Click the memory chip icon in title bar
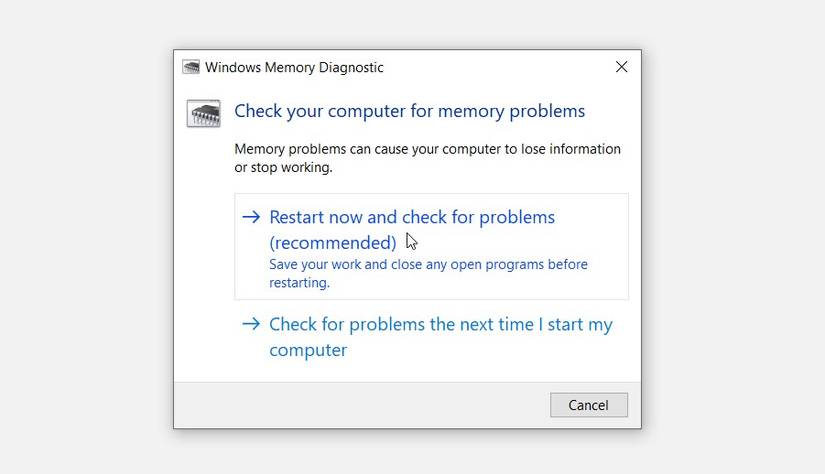Image resolution: width=825 pixels, height=474 pixels. tap(191, 67)
